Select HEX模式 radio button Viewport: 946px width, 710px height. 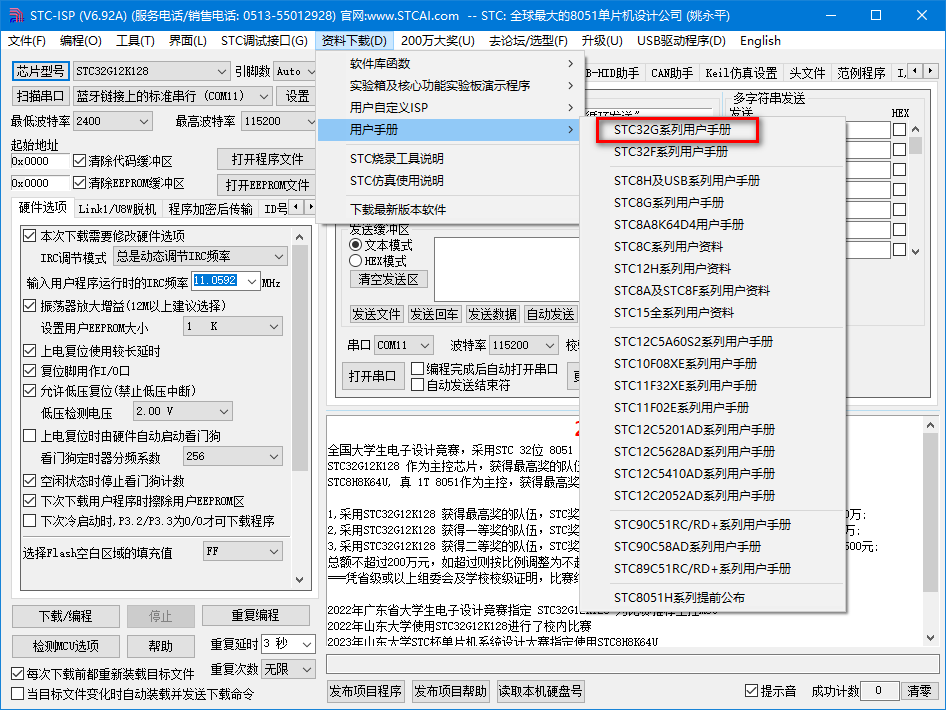click(x=355, y=261)
